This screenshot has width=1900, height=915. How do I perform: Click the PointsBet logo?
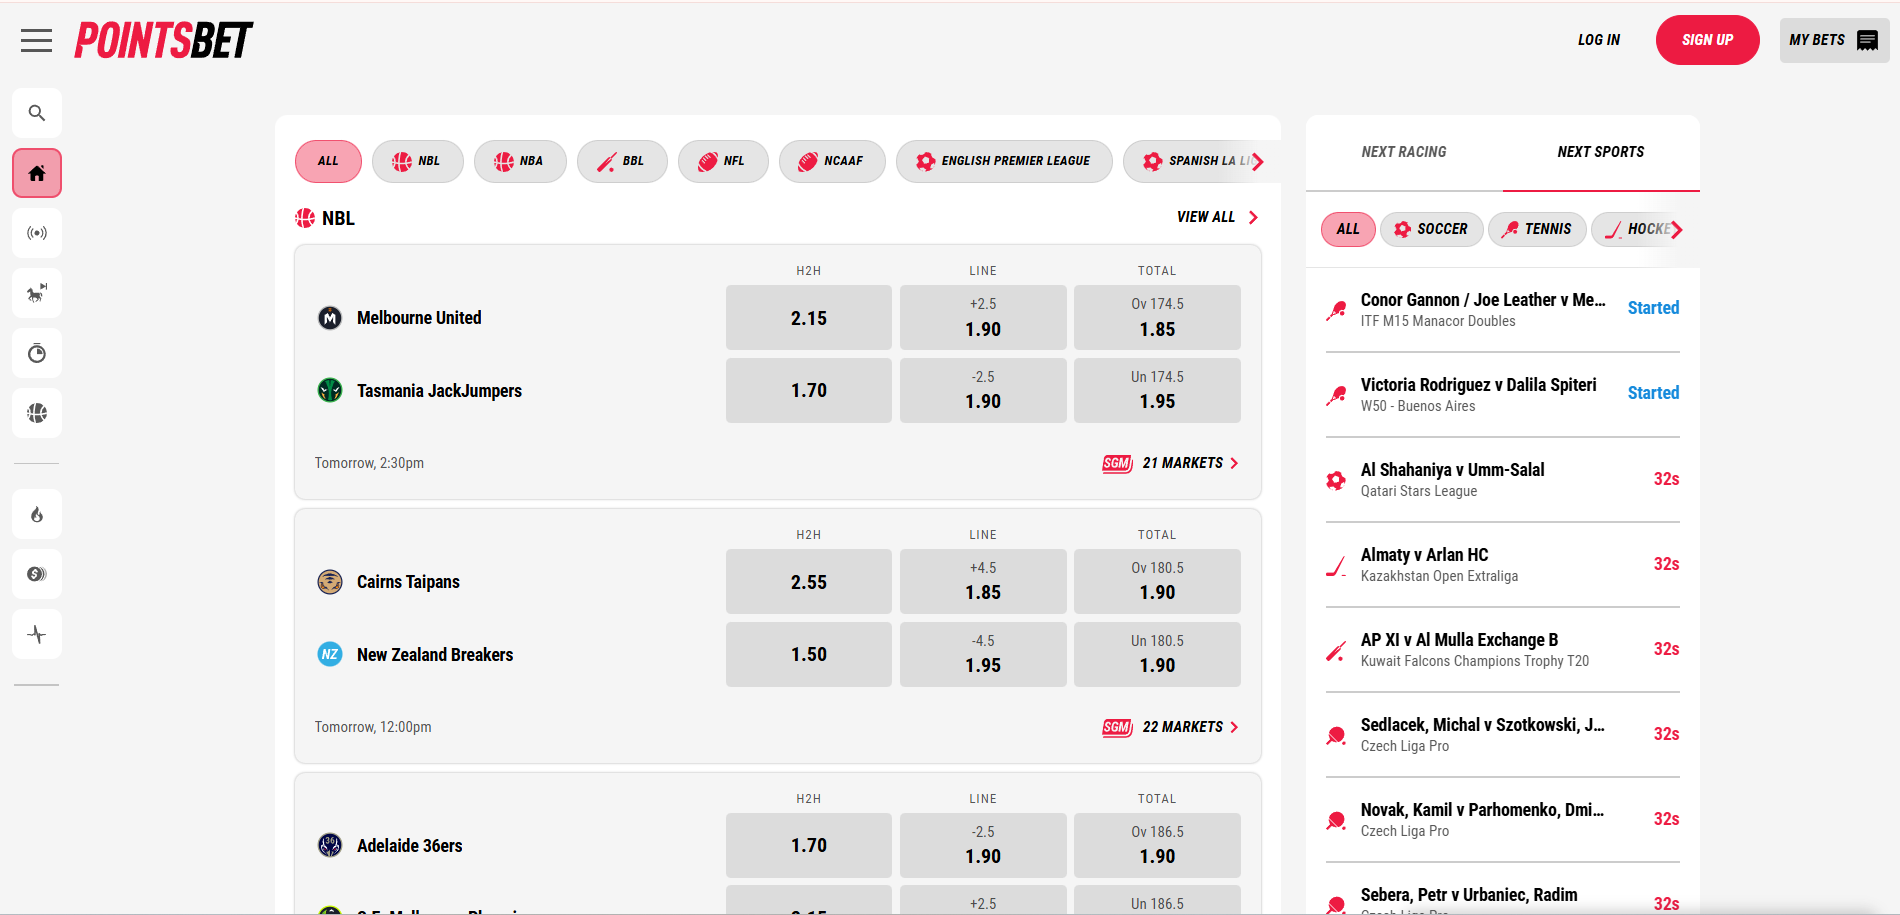[x=164, y=40]
